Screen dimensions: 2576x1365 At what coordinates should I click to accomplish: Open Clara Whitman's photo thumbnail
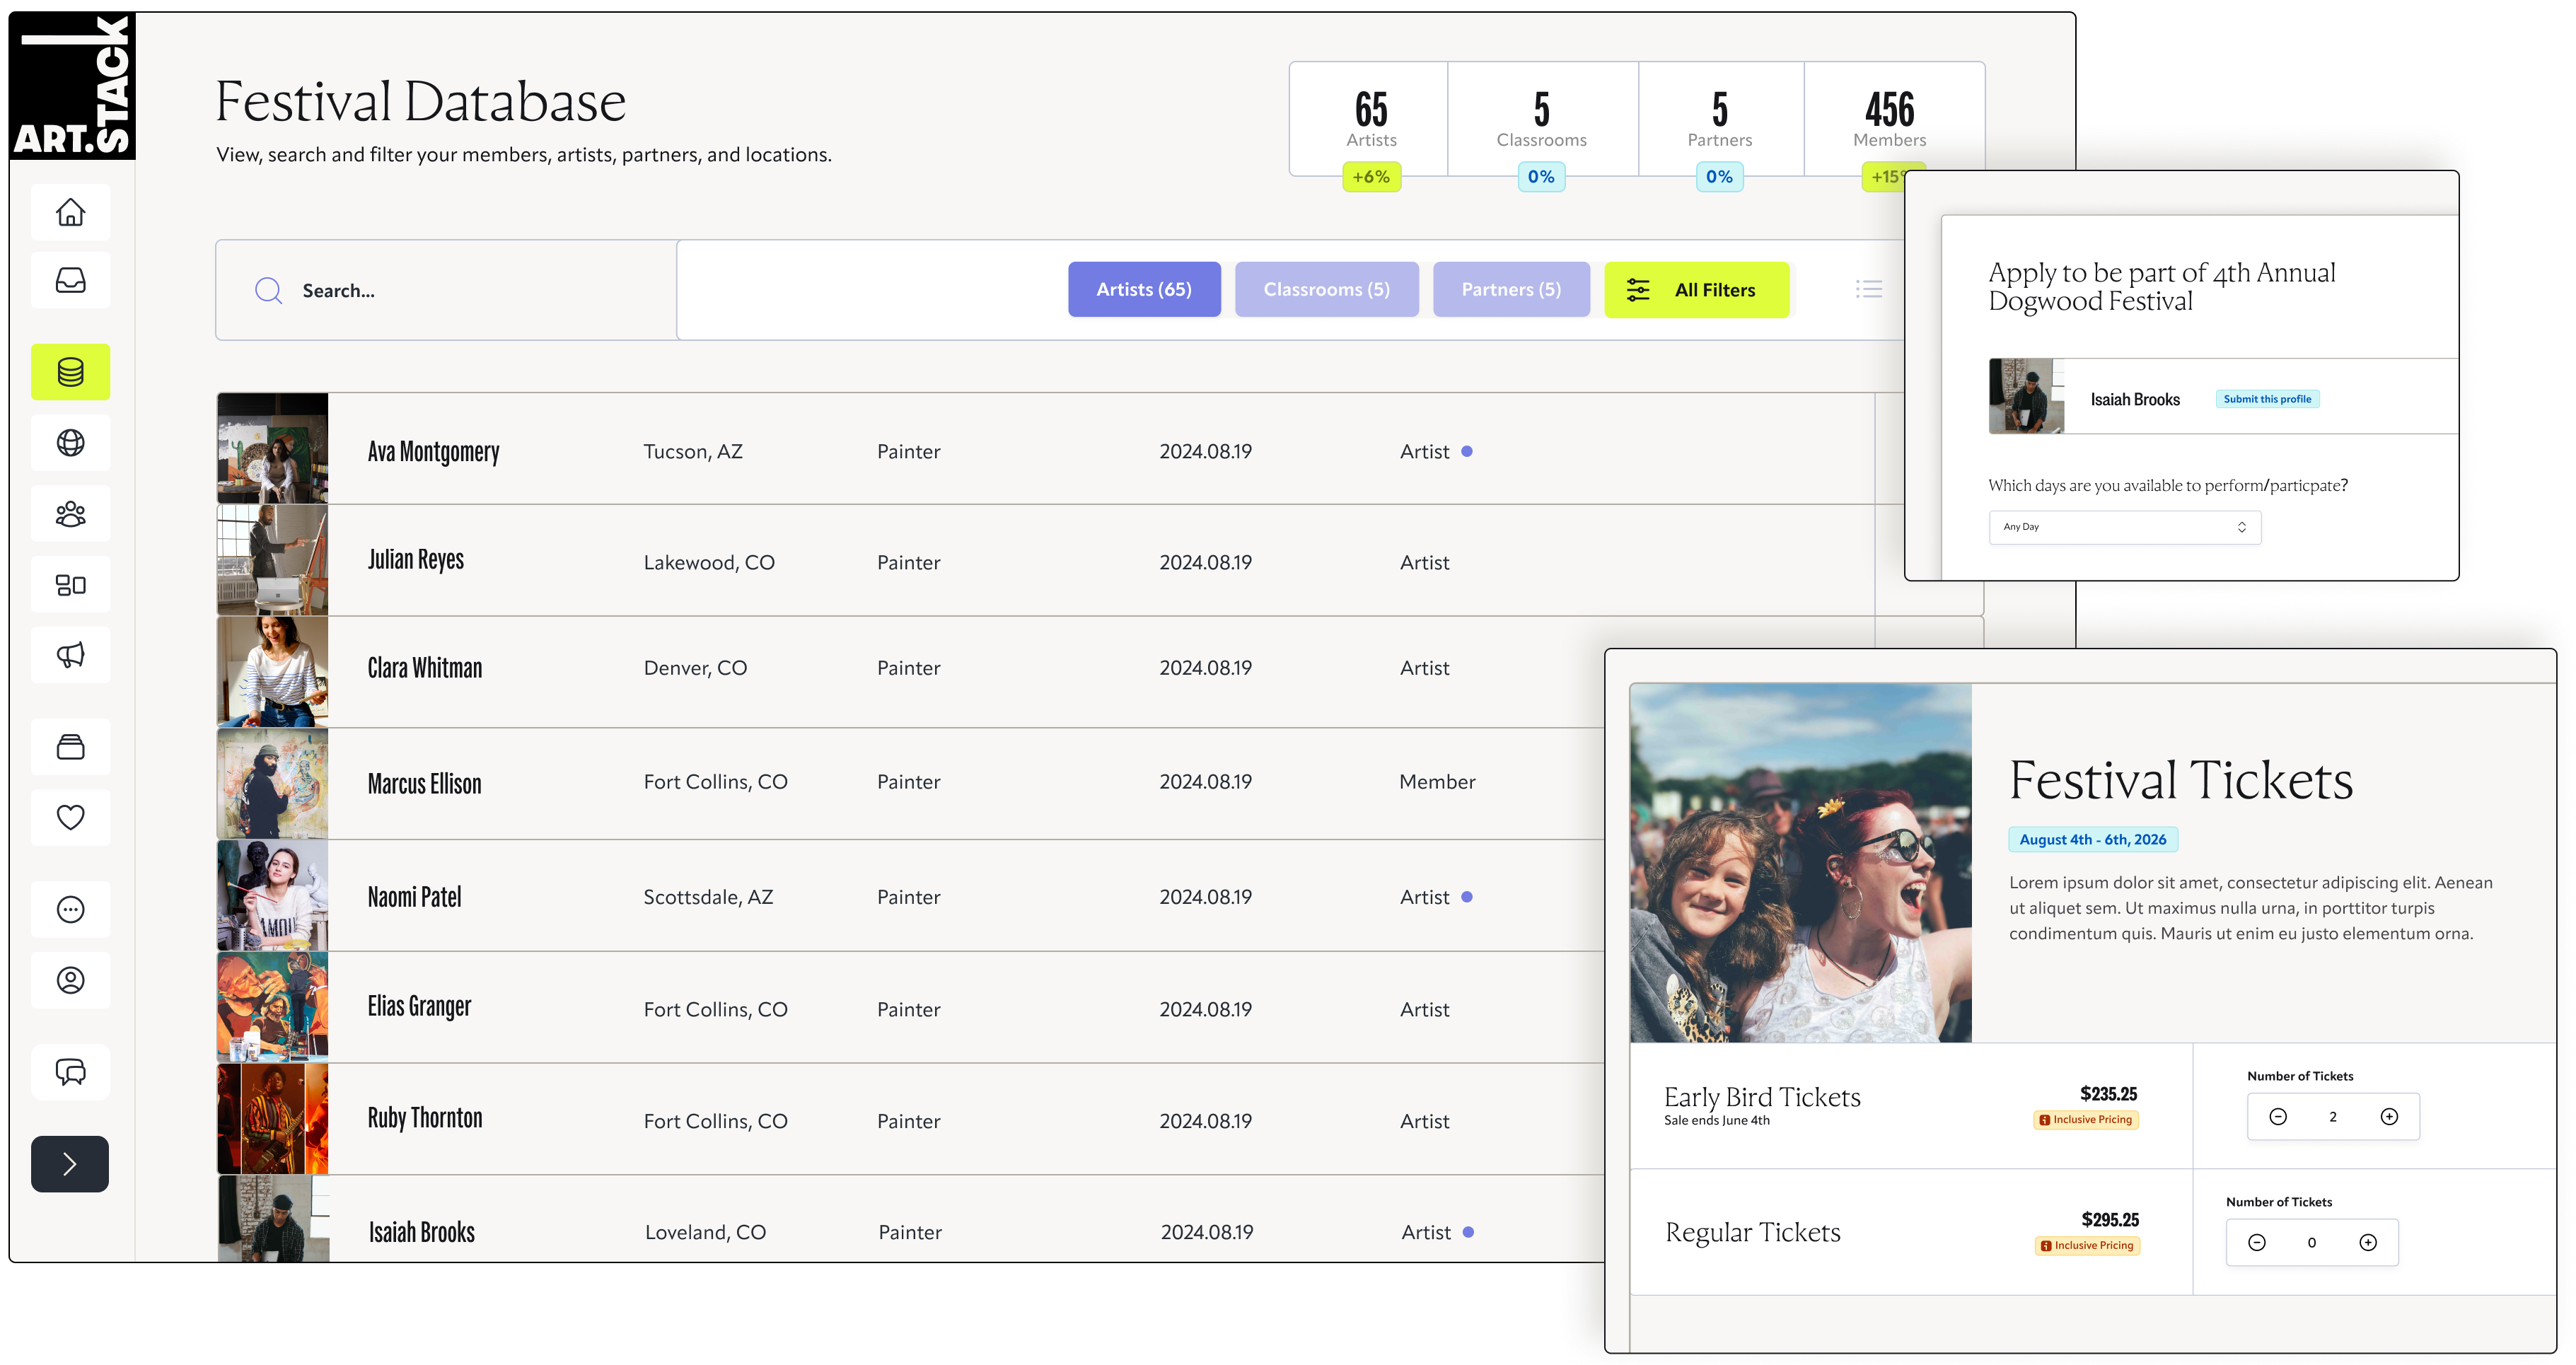[x=273, y=671]
